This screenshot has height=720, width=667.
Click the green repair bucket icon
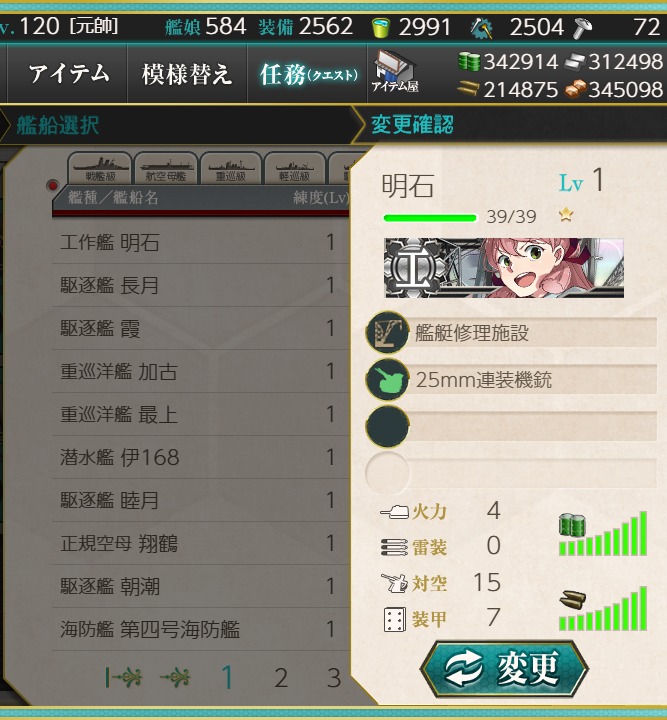381,28
